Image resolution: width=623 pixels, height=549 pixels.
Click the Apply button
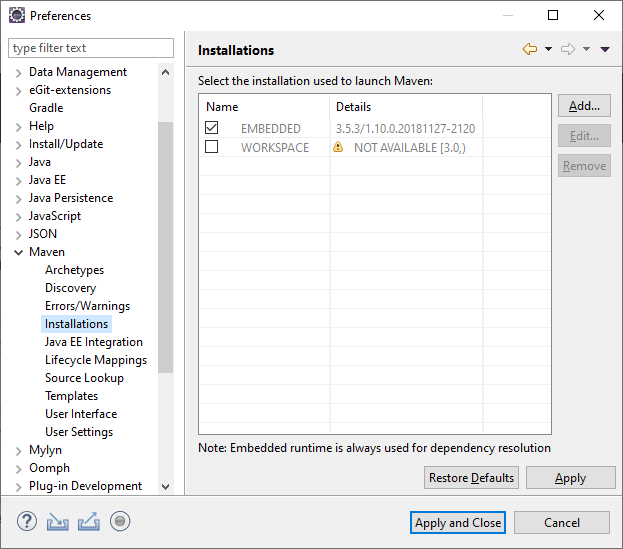(x=571, y=477)
